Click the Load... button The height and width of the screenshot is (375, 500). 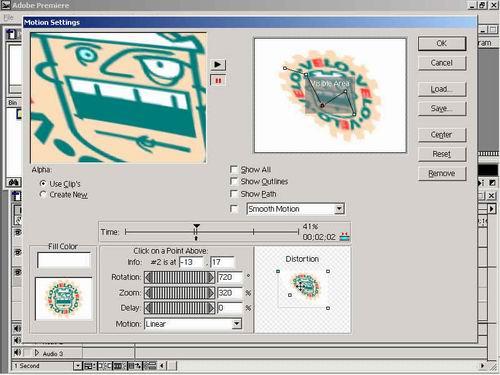(442, 89)
